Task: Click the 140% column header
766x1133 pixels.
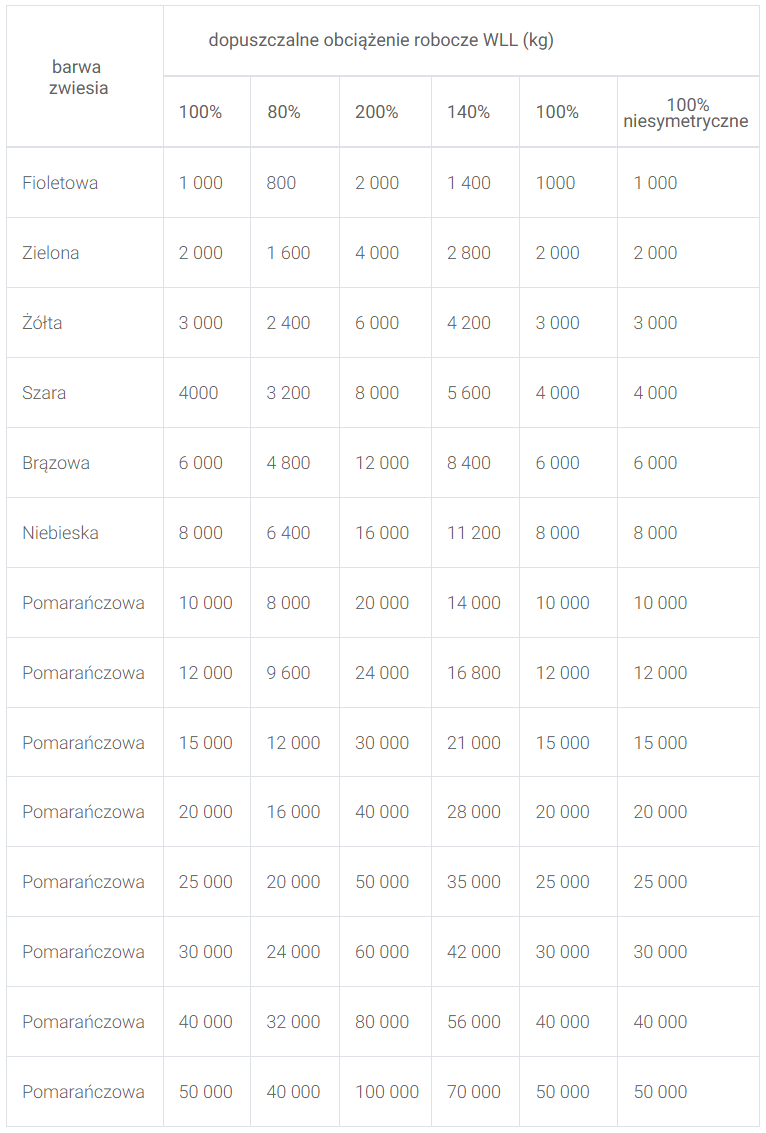Action: tap(468, 112)
